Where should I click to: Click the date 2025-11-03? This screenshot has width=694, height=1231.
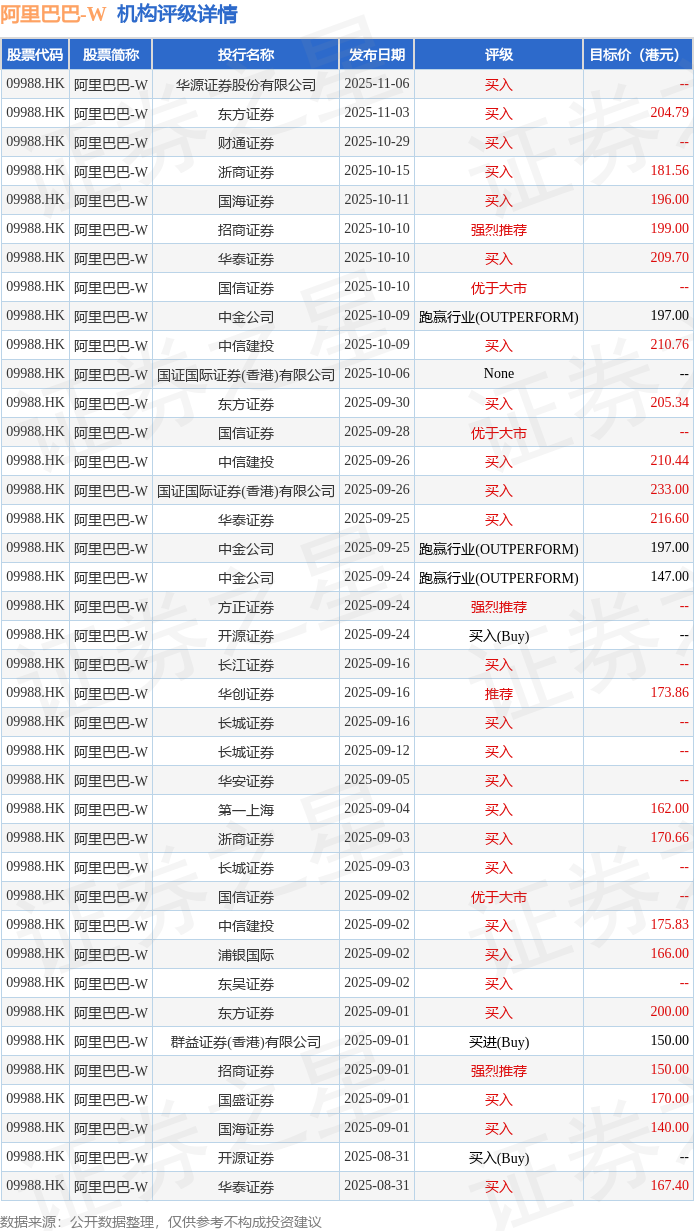point(377,113)
